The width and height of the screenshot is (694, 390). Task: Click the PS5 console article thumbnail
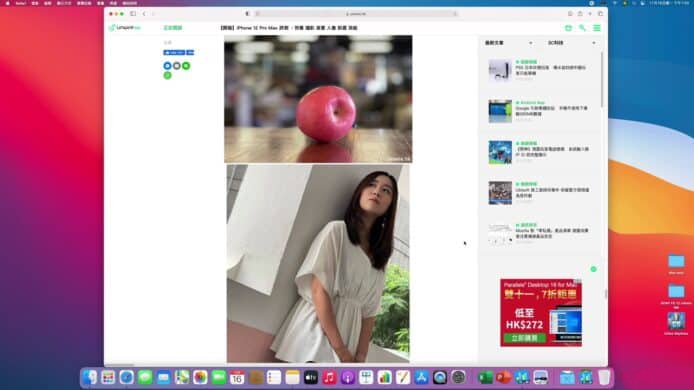click(x=500, y=70)
